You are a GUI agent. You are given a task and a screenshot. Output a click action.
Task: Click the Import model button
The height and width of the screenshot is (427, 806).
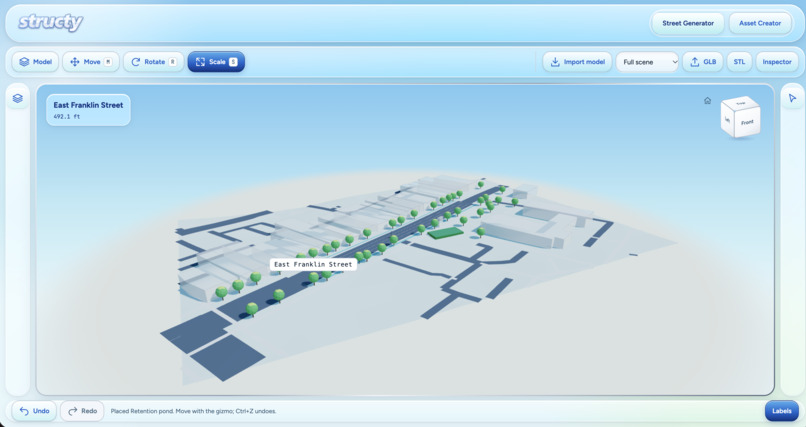click(x=577, y=62)
